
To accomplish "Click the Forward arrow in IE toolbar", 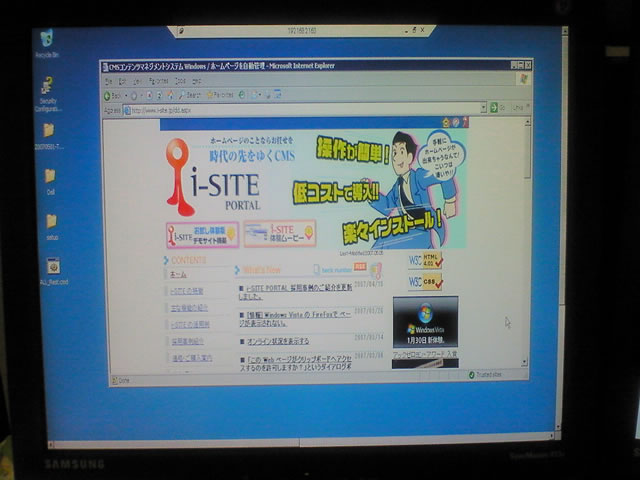I will [134, 96].
